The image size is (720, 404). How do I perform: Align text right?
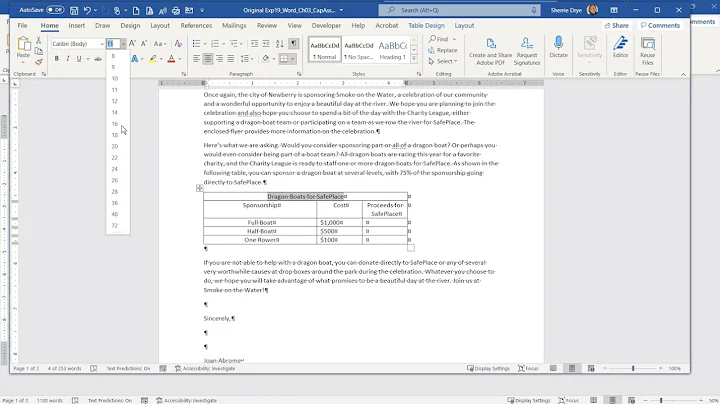tap(219, 59)
